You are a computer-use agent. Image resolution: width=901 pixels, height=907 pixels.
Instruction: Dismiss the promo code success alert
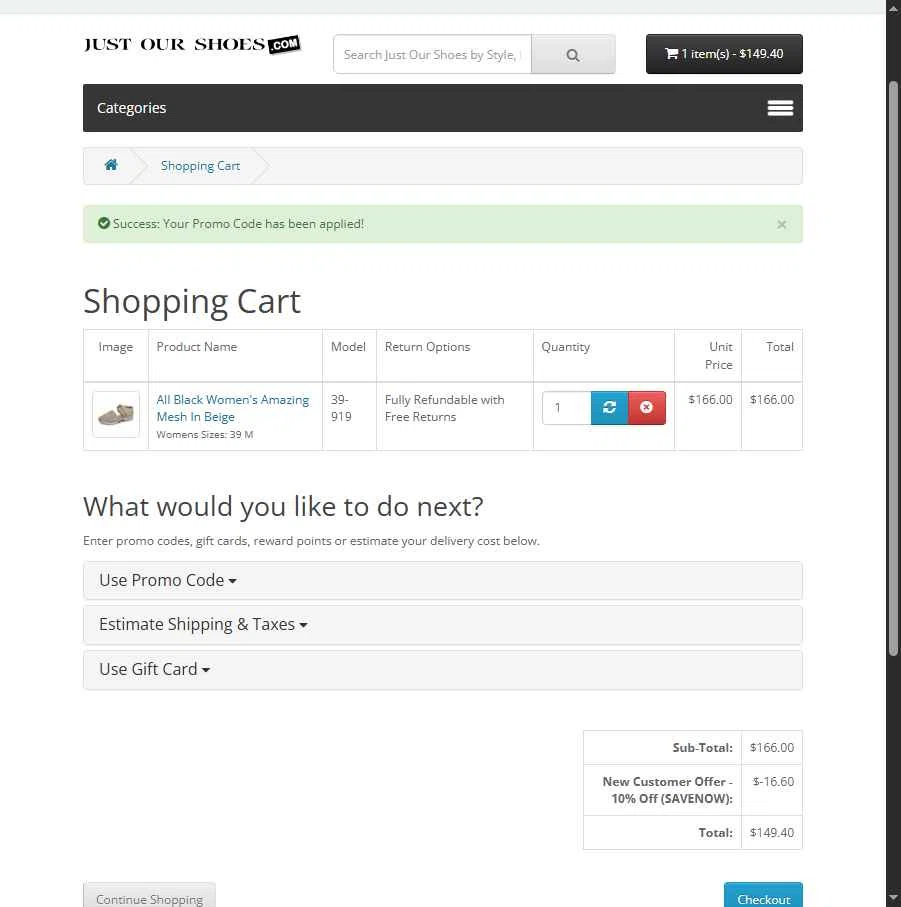click(781, 224)
